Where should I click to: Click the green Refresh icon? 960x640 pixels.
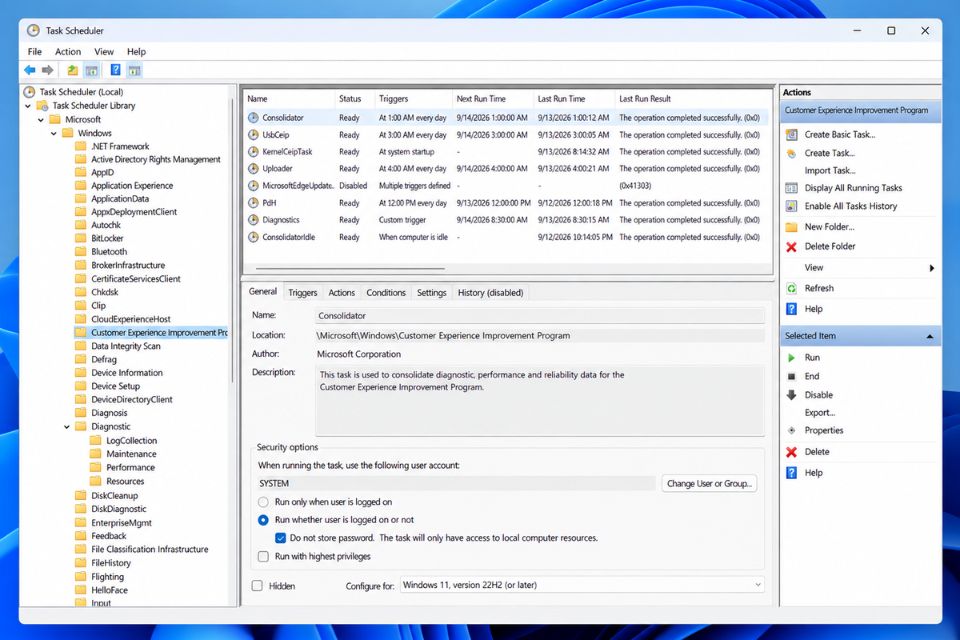[791, 288]
